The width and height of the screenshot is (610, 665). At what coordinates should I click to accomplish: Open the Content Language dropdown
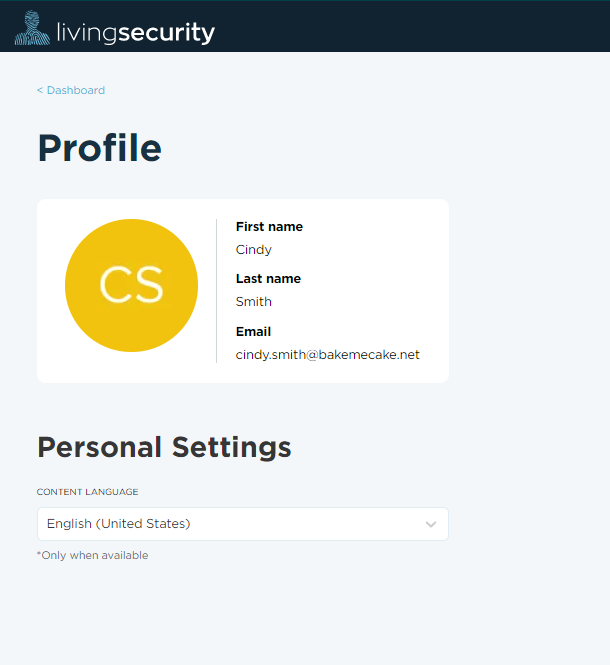(243, 524)
